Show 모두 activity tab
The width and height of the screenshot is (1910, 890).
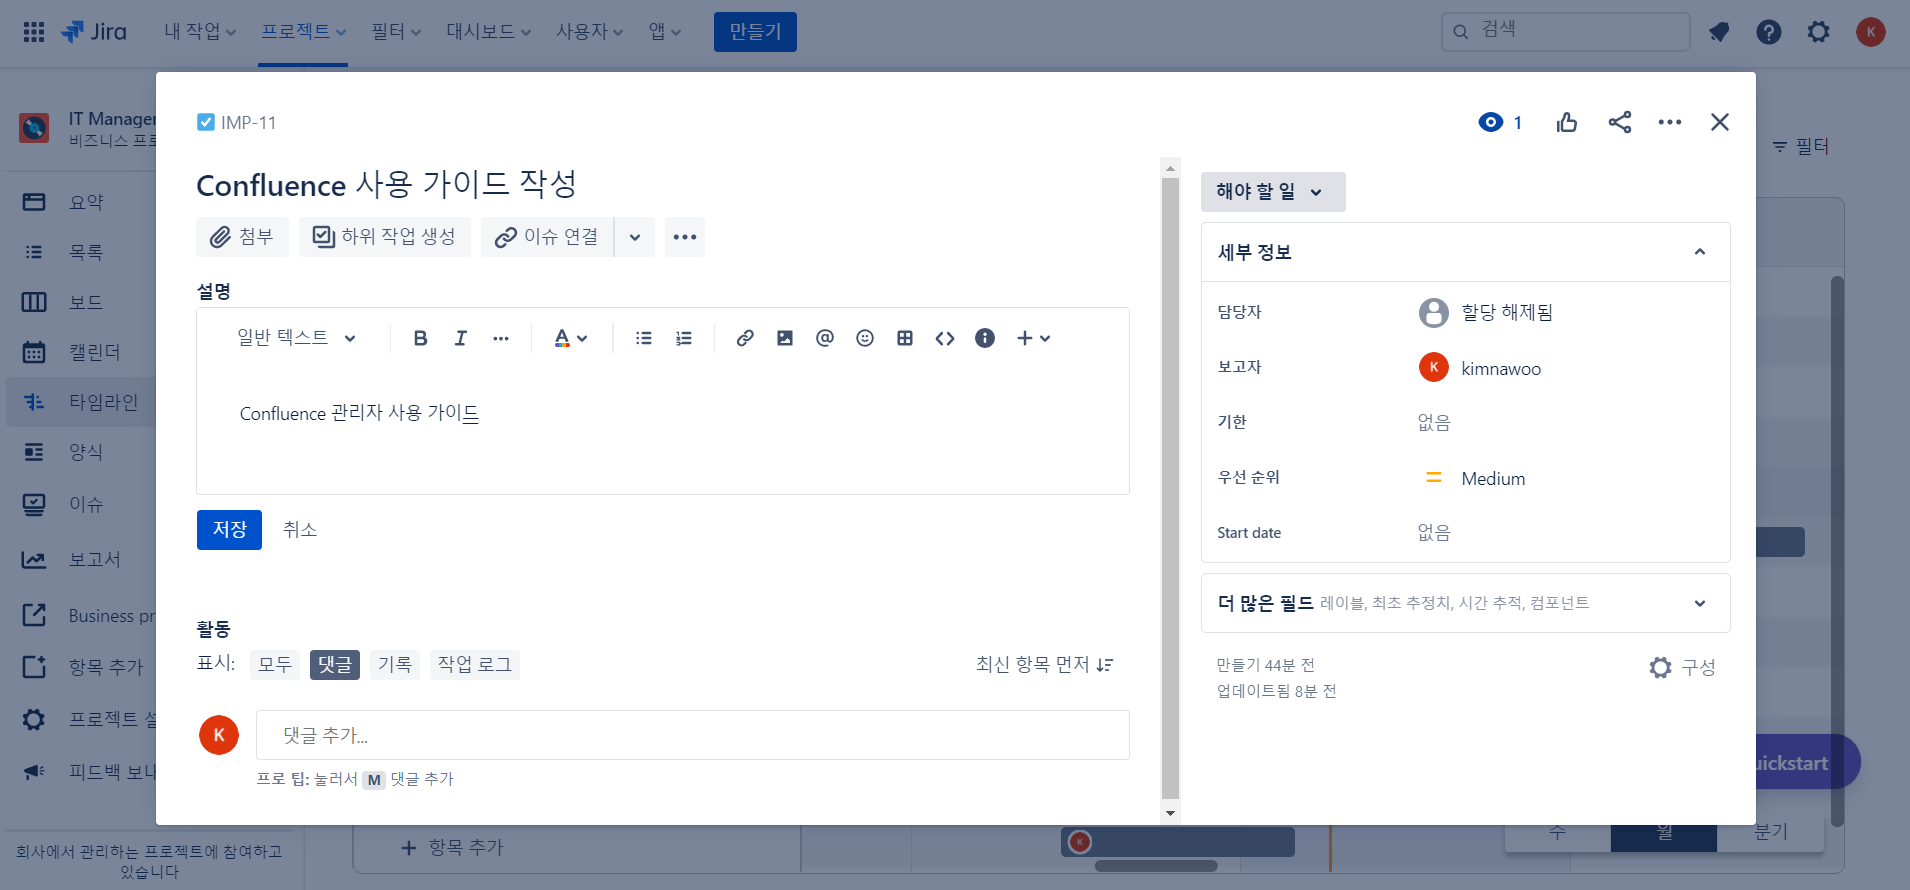click(x=275, y=665)
